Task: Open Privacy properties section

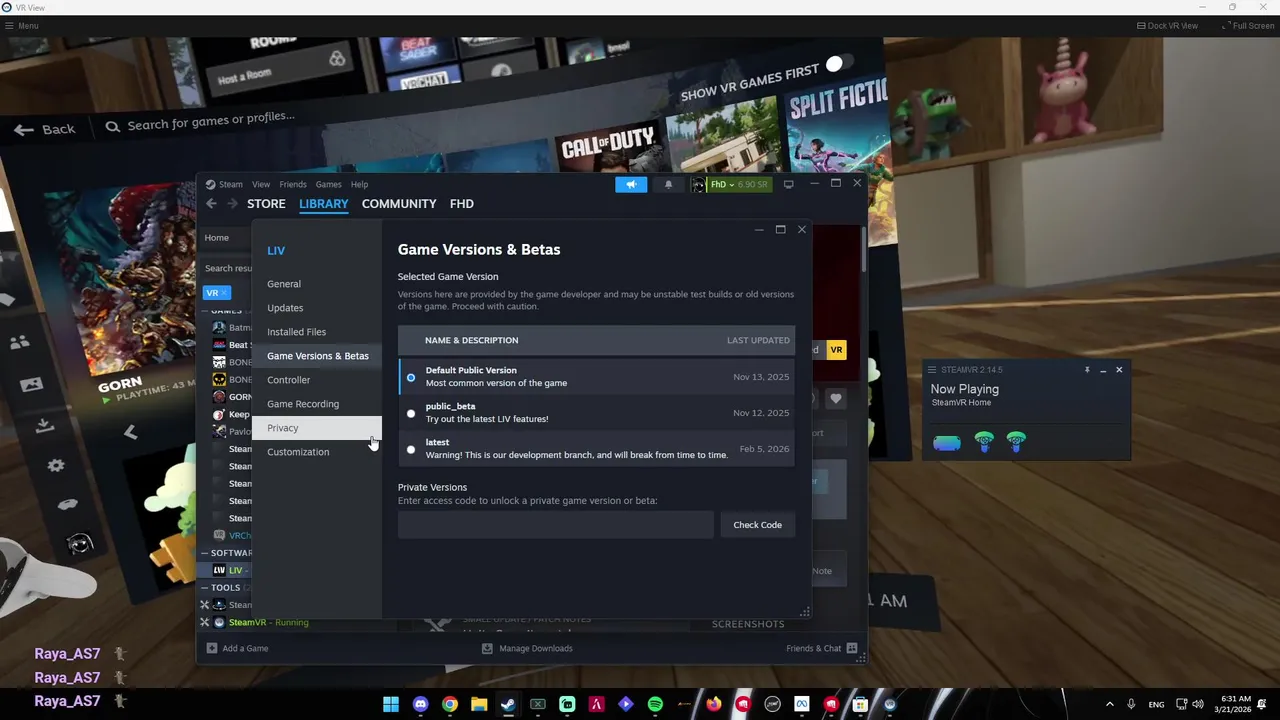Action: click(x=316, y=428)
